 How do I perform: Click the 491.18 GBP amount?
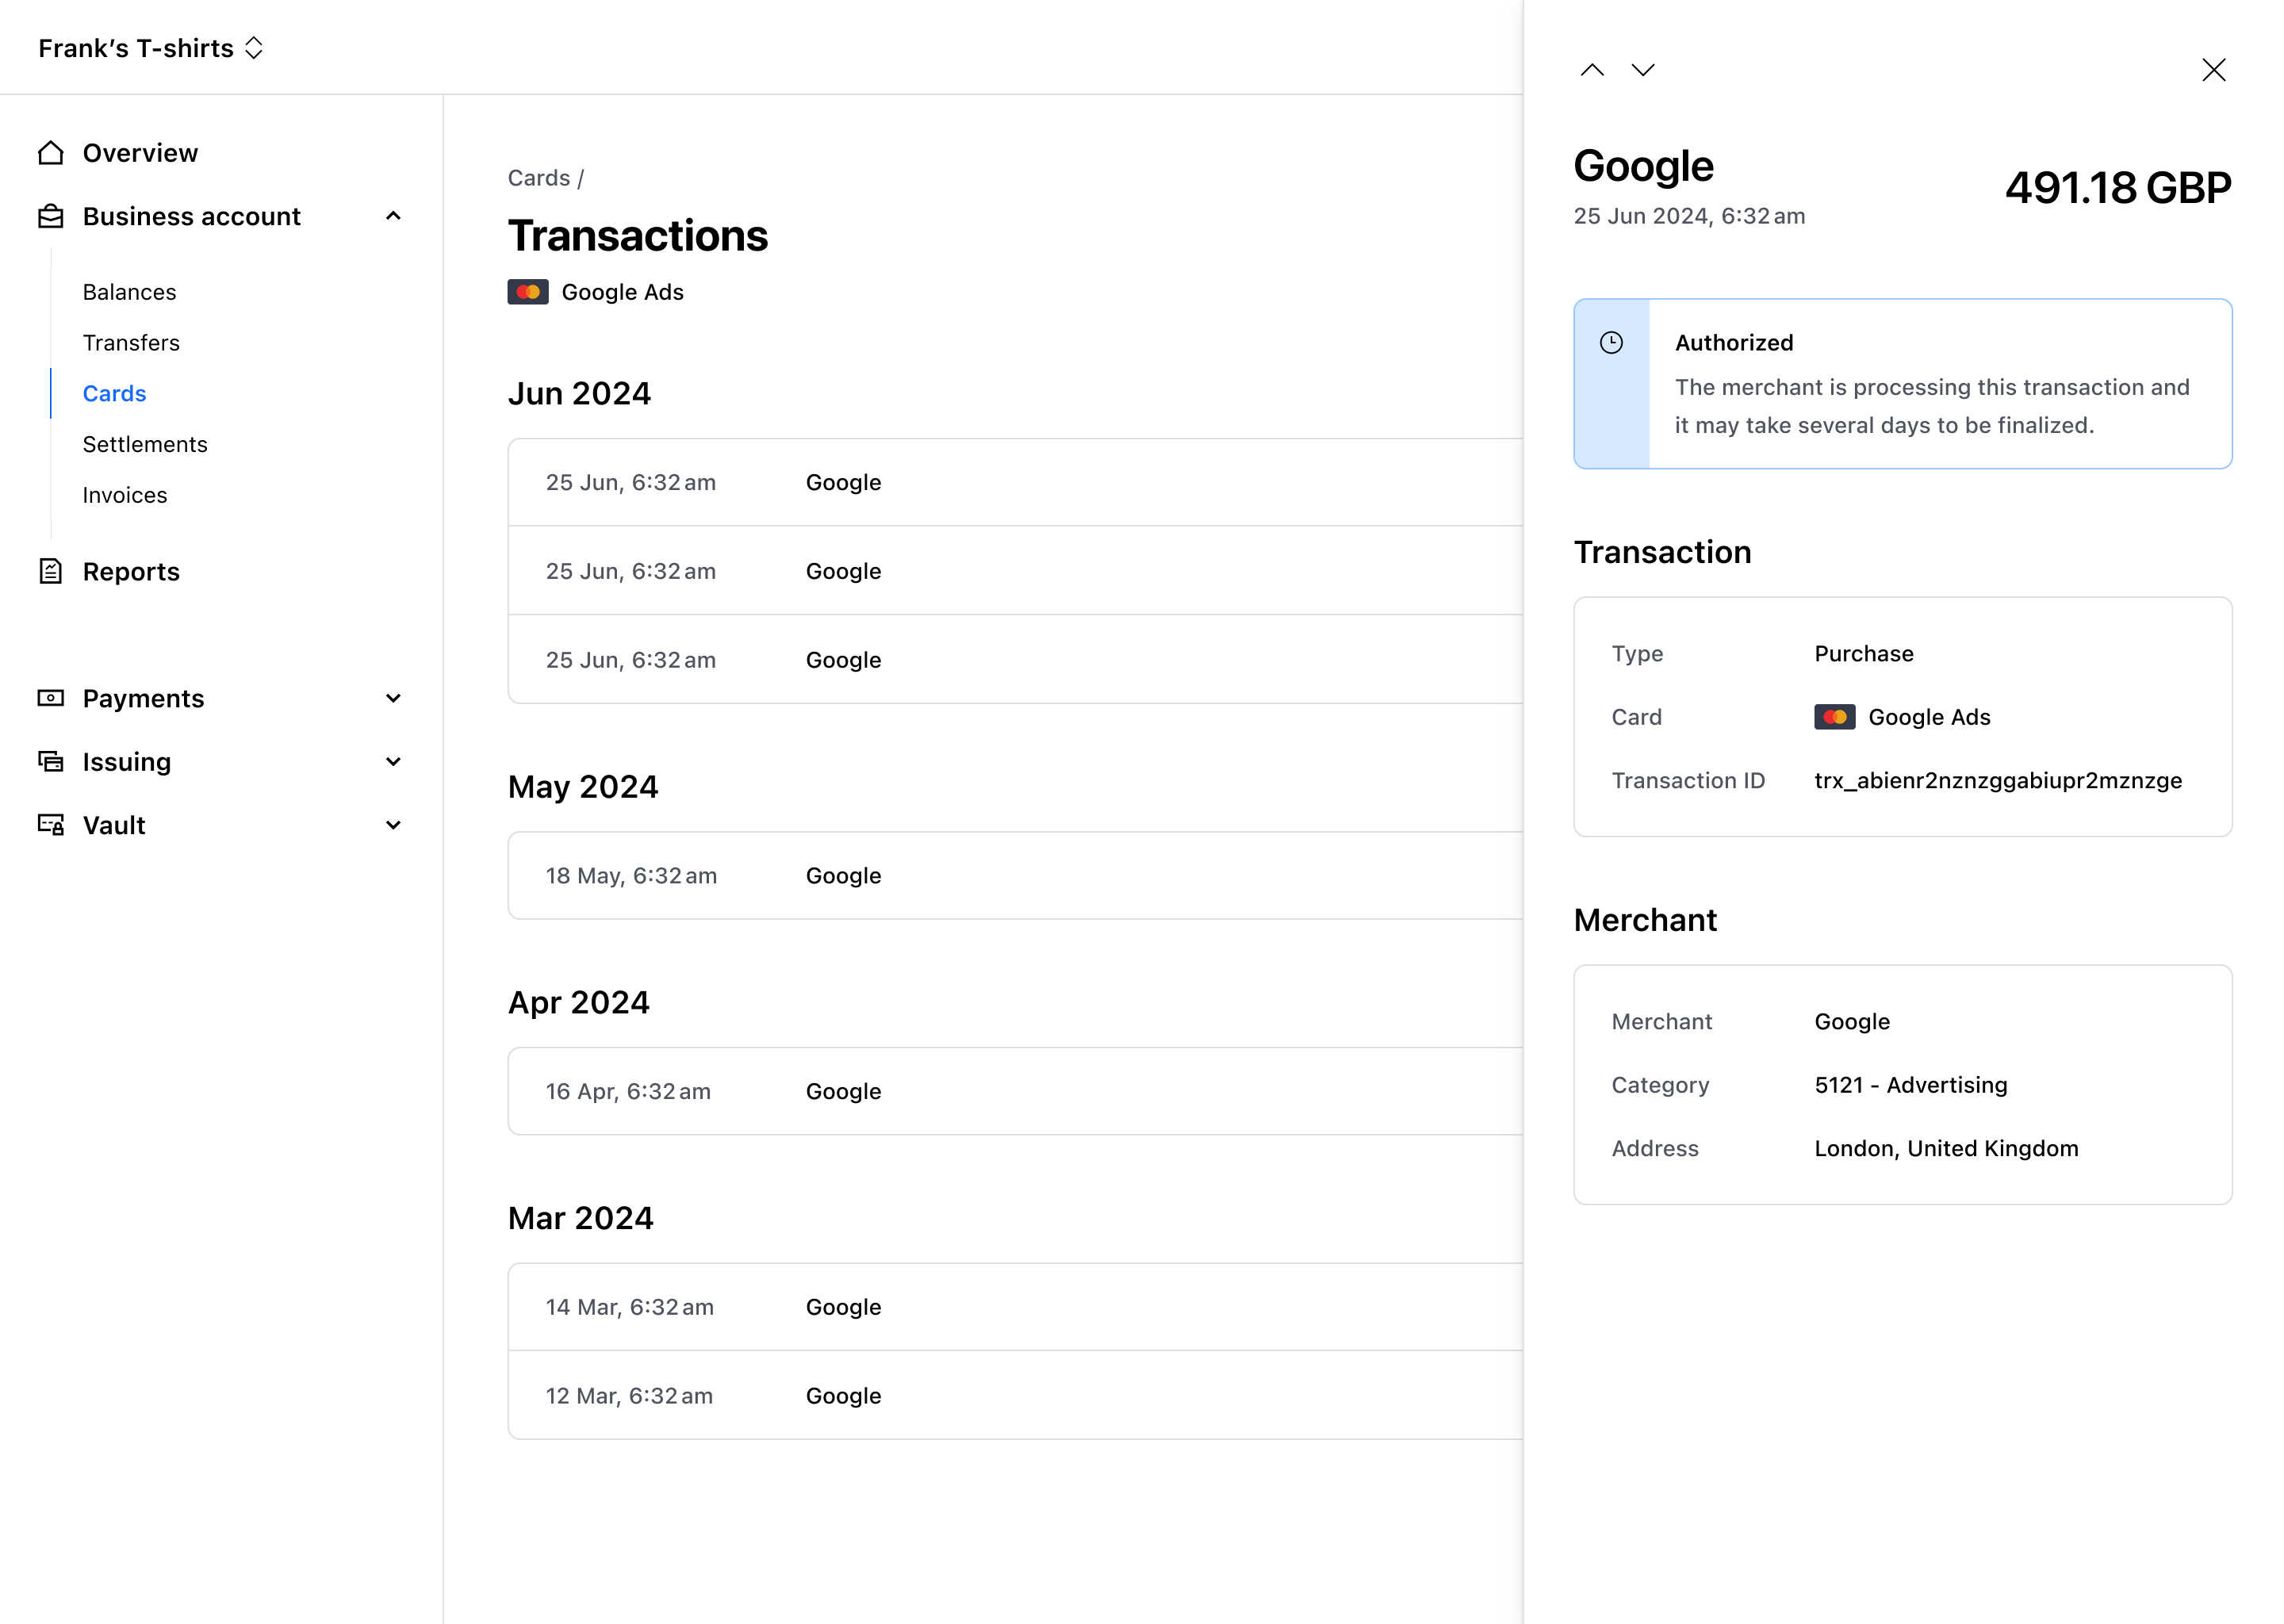[x=2118, y=188]
